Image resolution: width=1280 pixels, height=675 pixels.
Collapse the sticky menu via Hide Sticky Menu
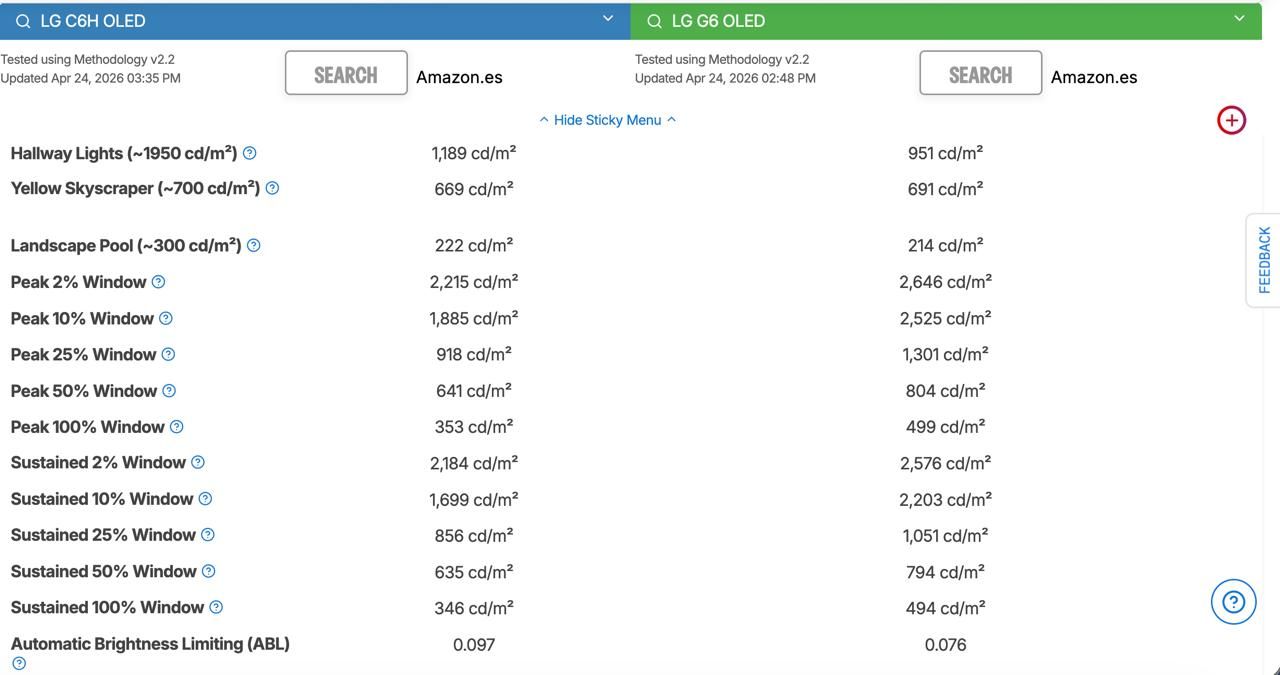coord(607,120)
